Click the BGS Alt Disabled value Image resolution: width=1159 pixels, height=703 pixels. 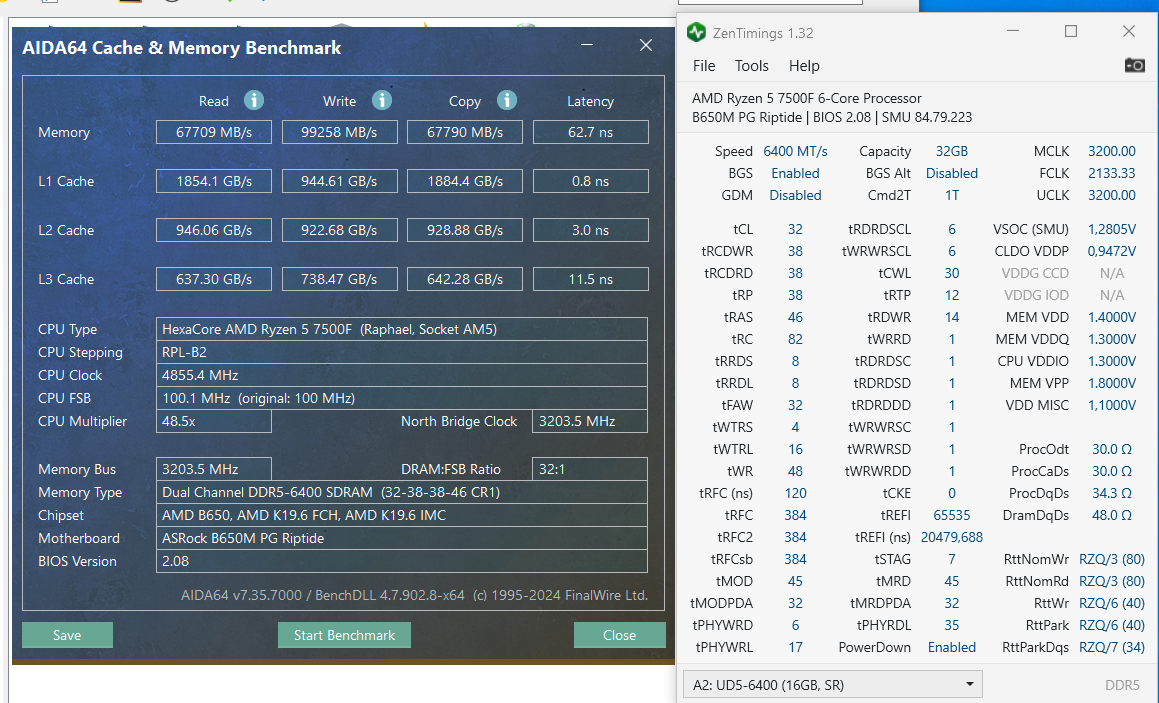click(952, 173)
